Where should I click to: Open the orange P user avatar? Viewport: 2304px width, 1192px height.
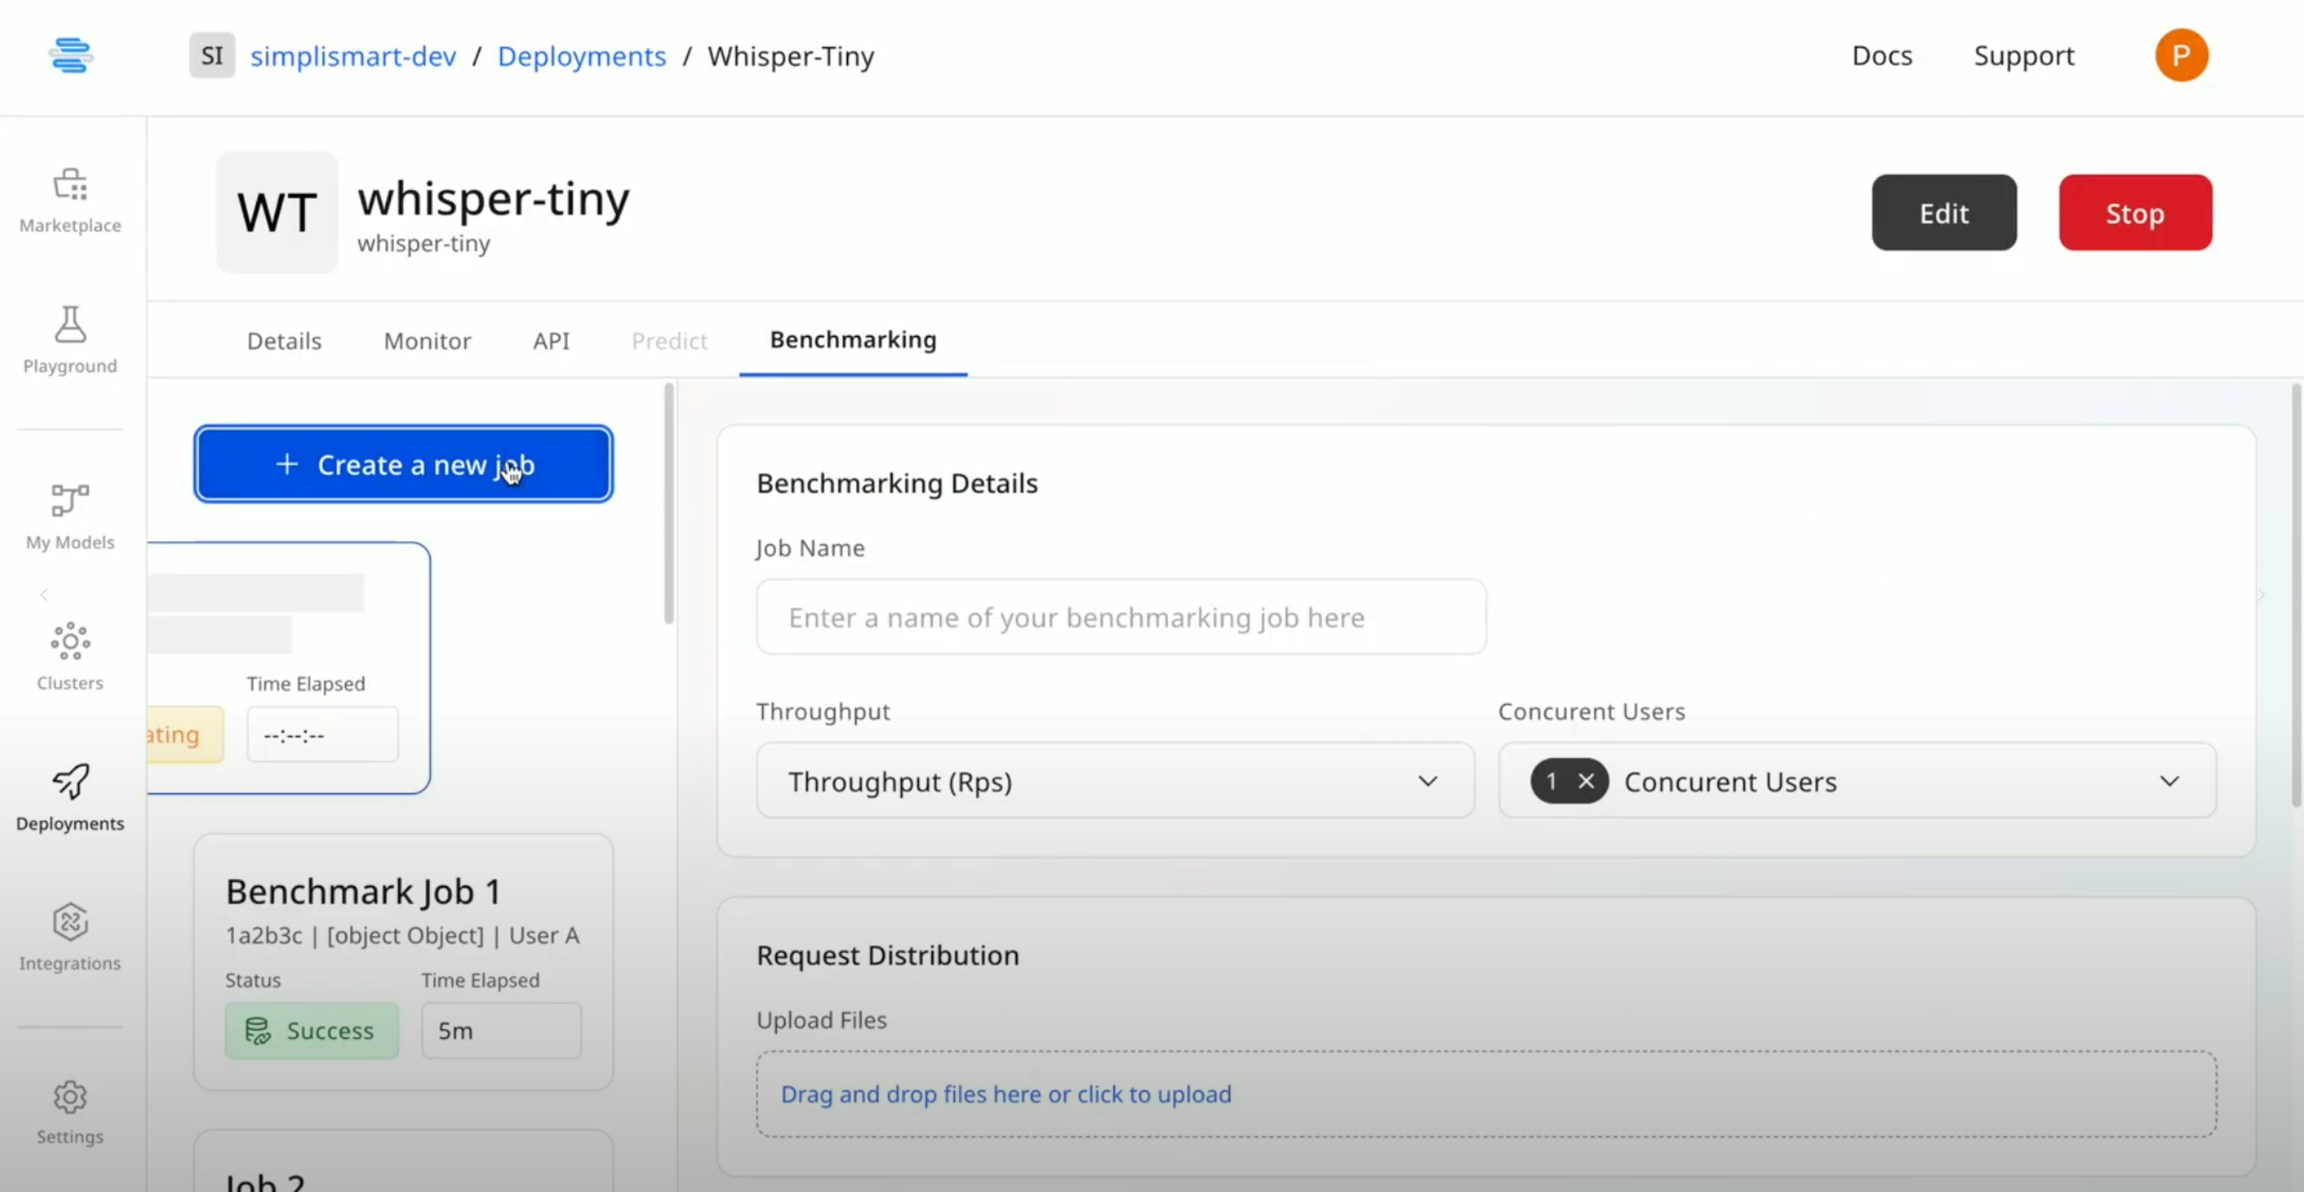[x=2181, y=55]
